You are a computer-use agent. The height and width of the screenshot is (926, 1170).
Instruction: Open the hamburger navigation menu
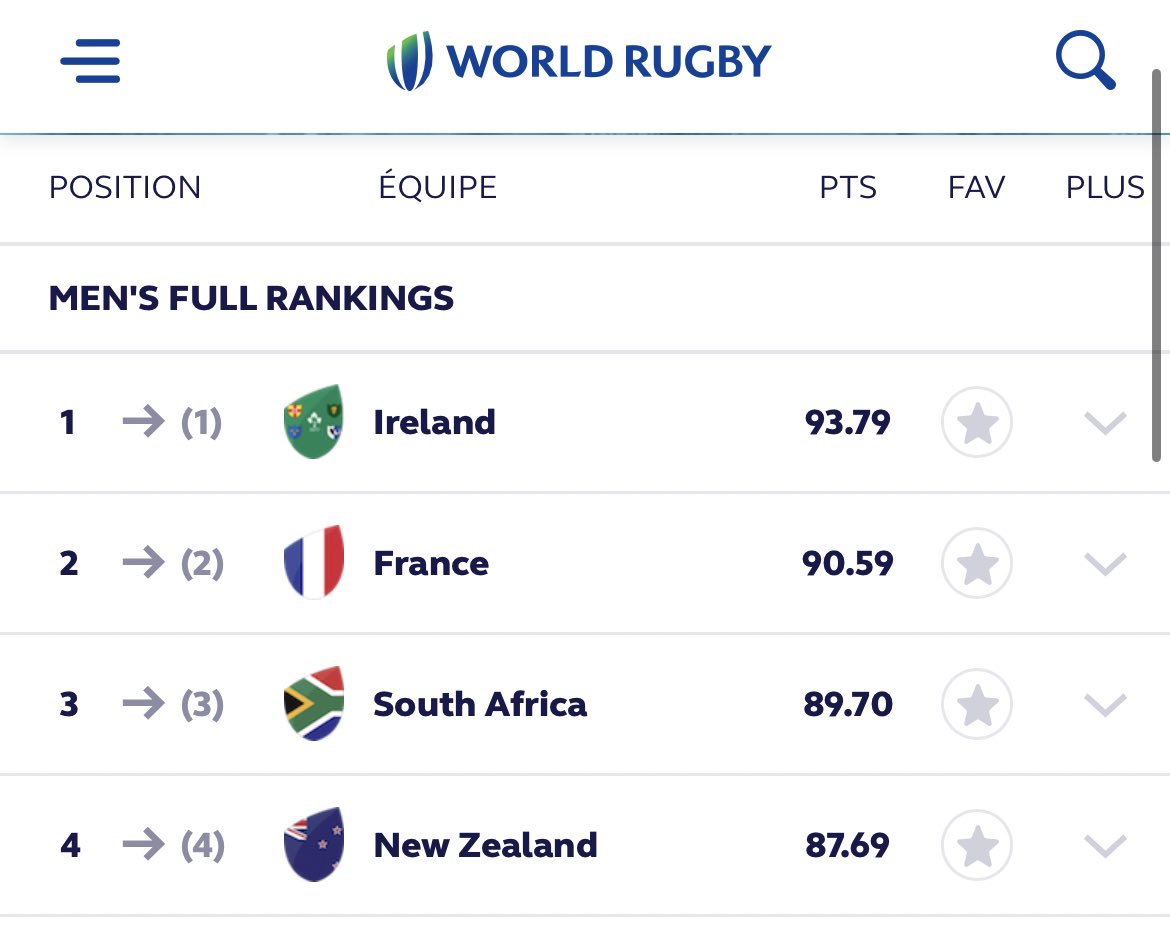[x=90, y=60]
